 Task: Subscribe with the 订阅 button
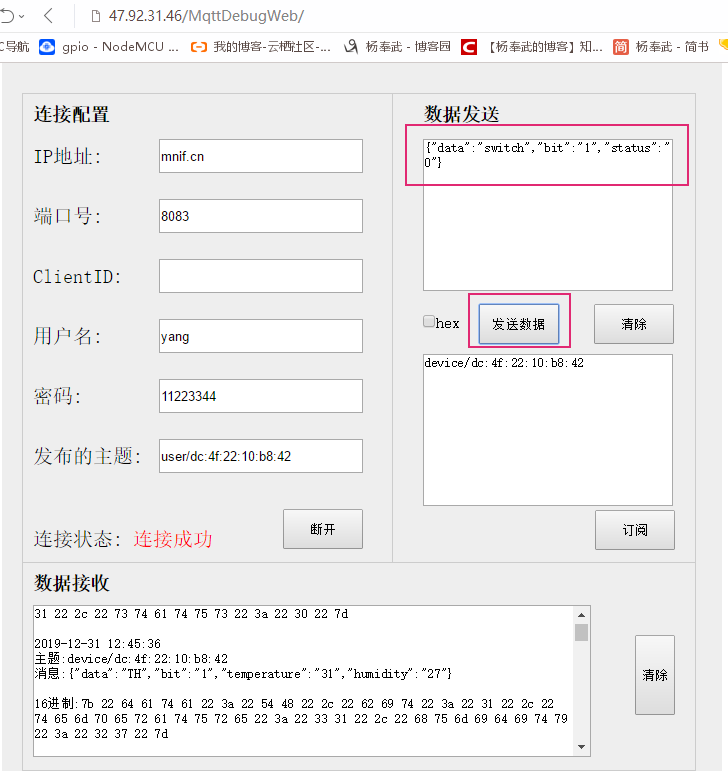635,530
